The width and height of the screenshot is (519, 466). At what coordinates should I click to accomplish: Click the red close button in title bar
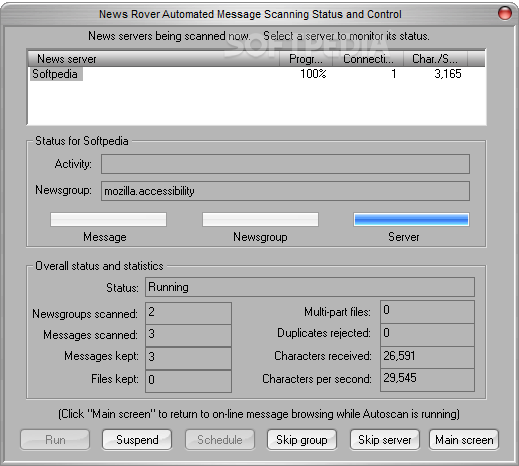(504, 13)
